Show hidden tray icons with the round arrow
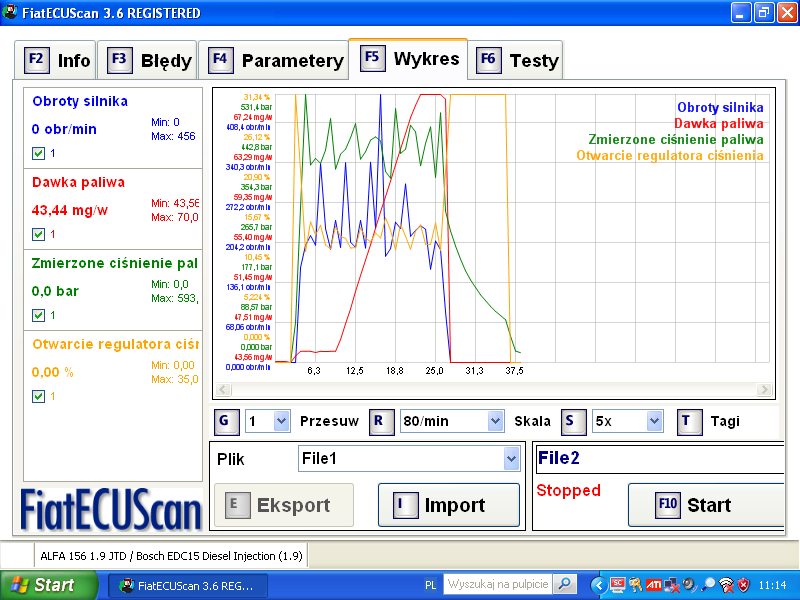Viewport: 800px width, 600px height. coord(599,585)
